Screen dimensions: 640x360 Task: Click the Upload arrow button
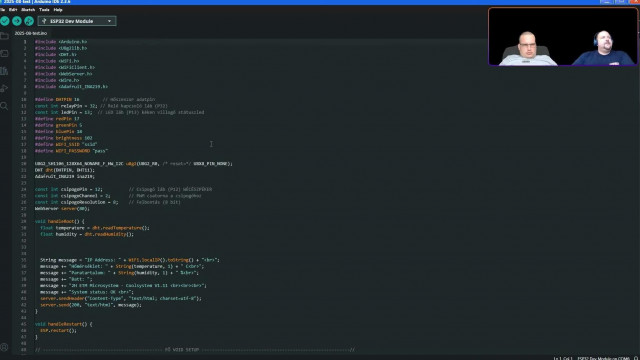coord(17,21)
